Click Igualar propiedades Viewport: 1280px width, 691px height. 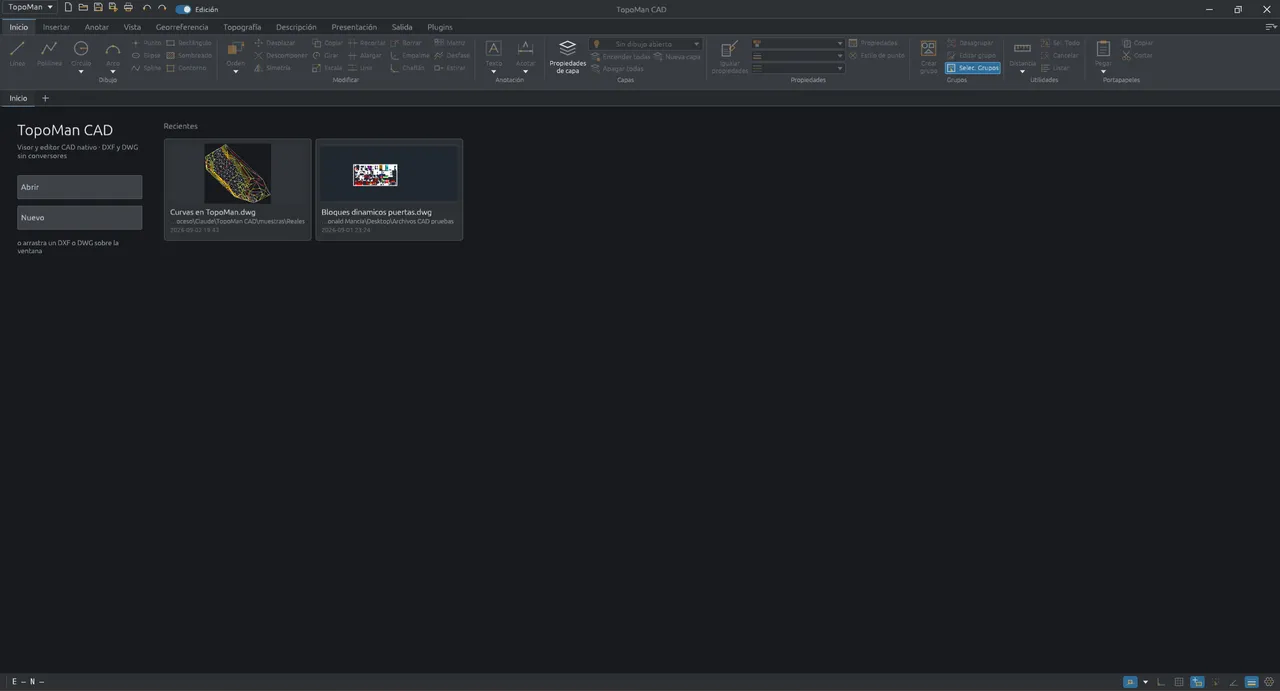tap(729, 57)
